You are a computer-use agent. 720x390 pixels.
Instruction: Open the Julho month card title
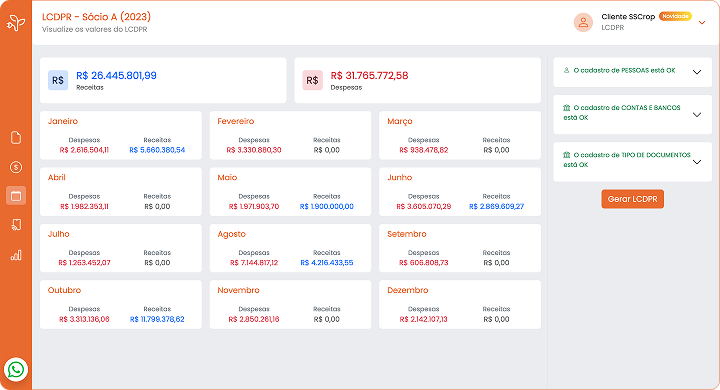point(59,234)
